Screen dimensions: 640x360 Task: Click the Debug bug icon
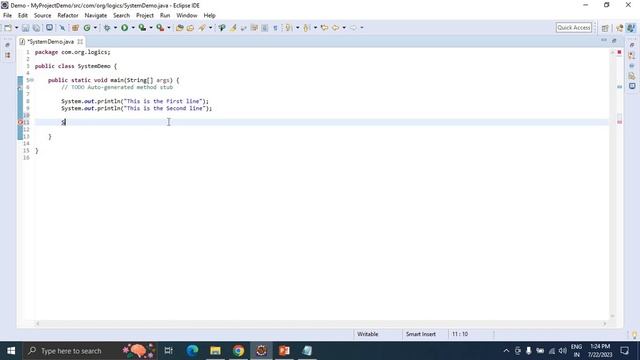[x=107, y=28]
